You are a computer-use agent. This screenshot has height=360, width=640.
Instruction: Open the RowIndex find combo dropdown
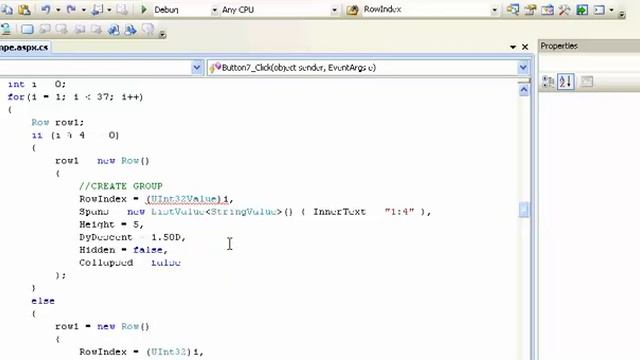pos(494,10)
